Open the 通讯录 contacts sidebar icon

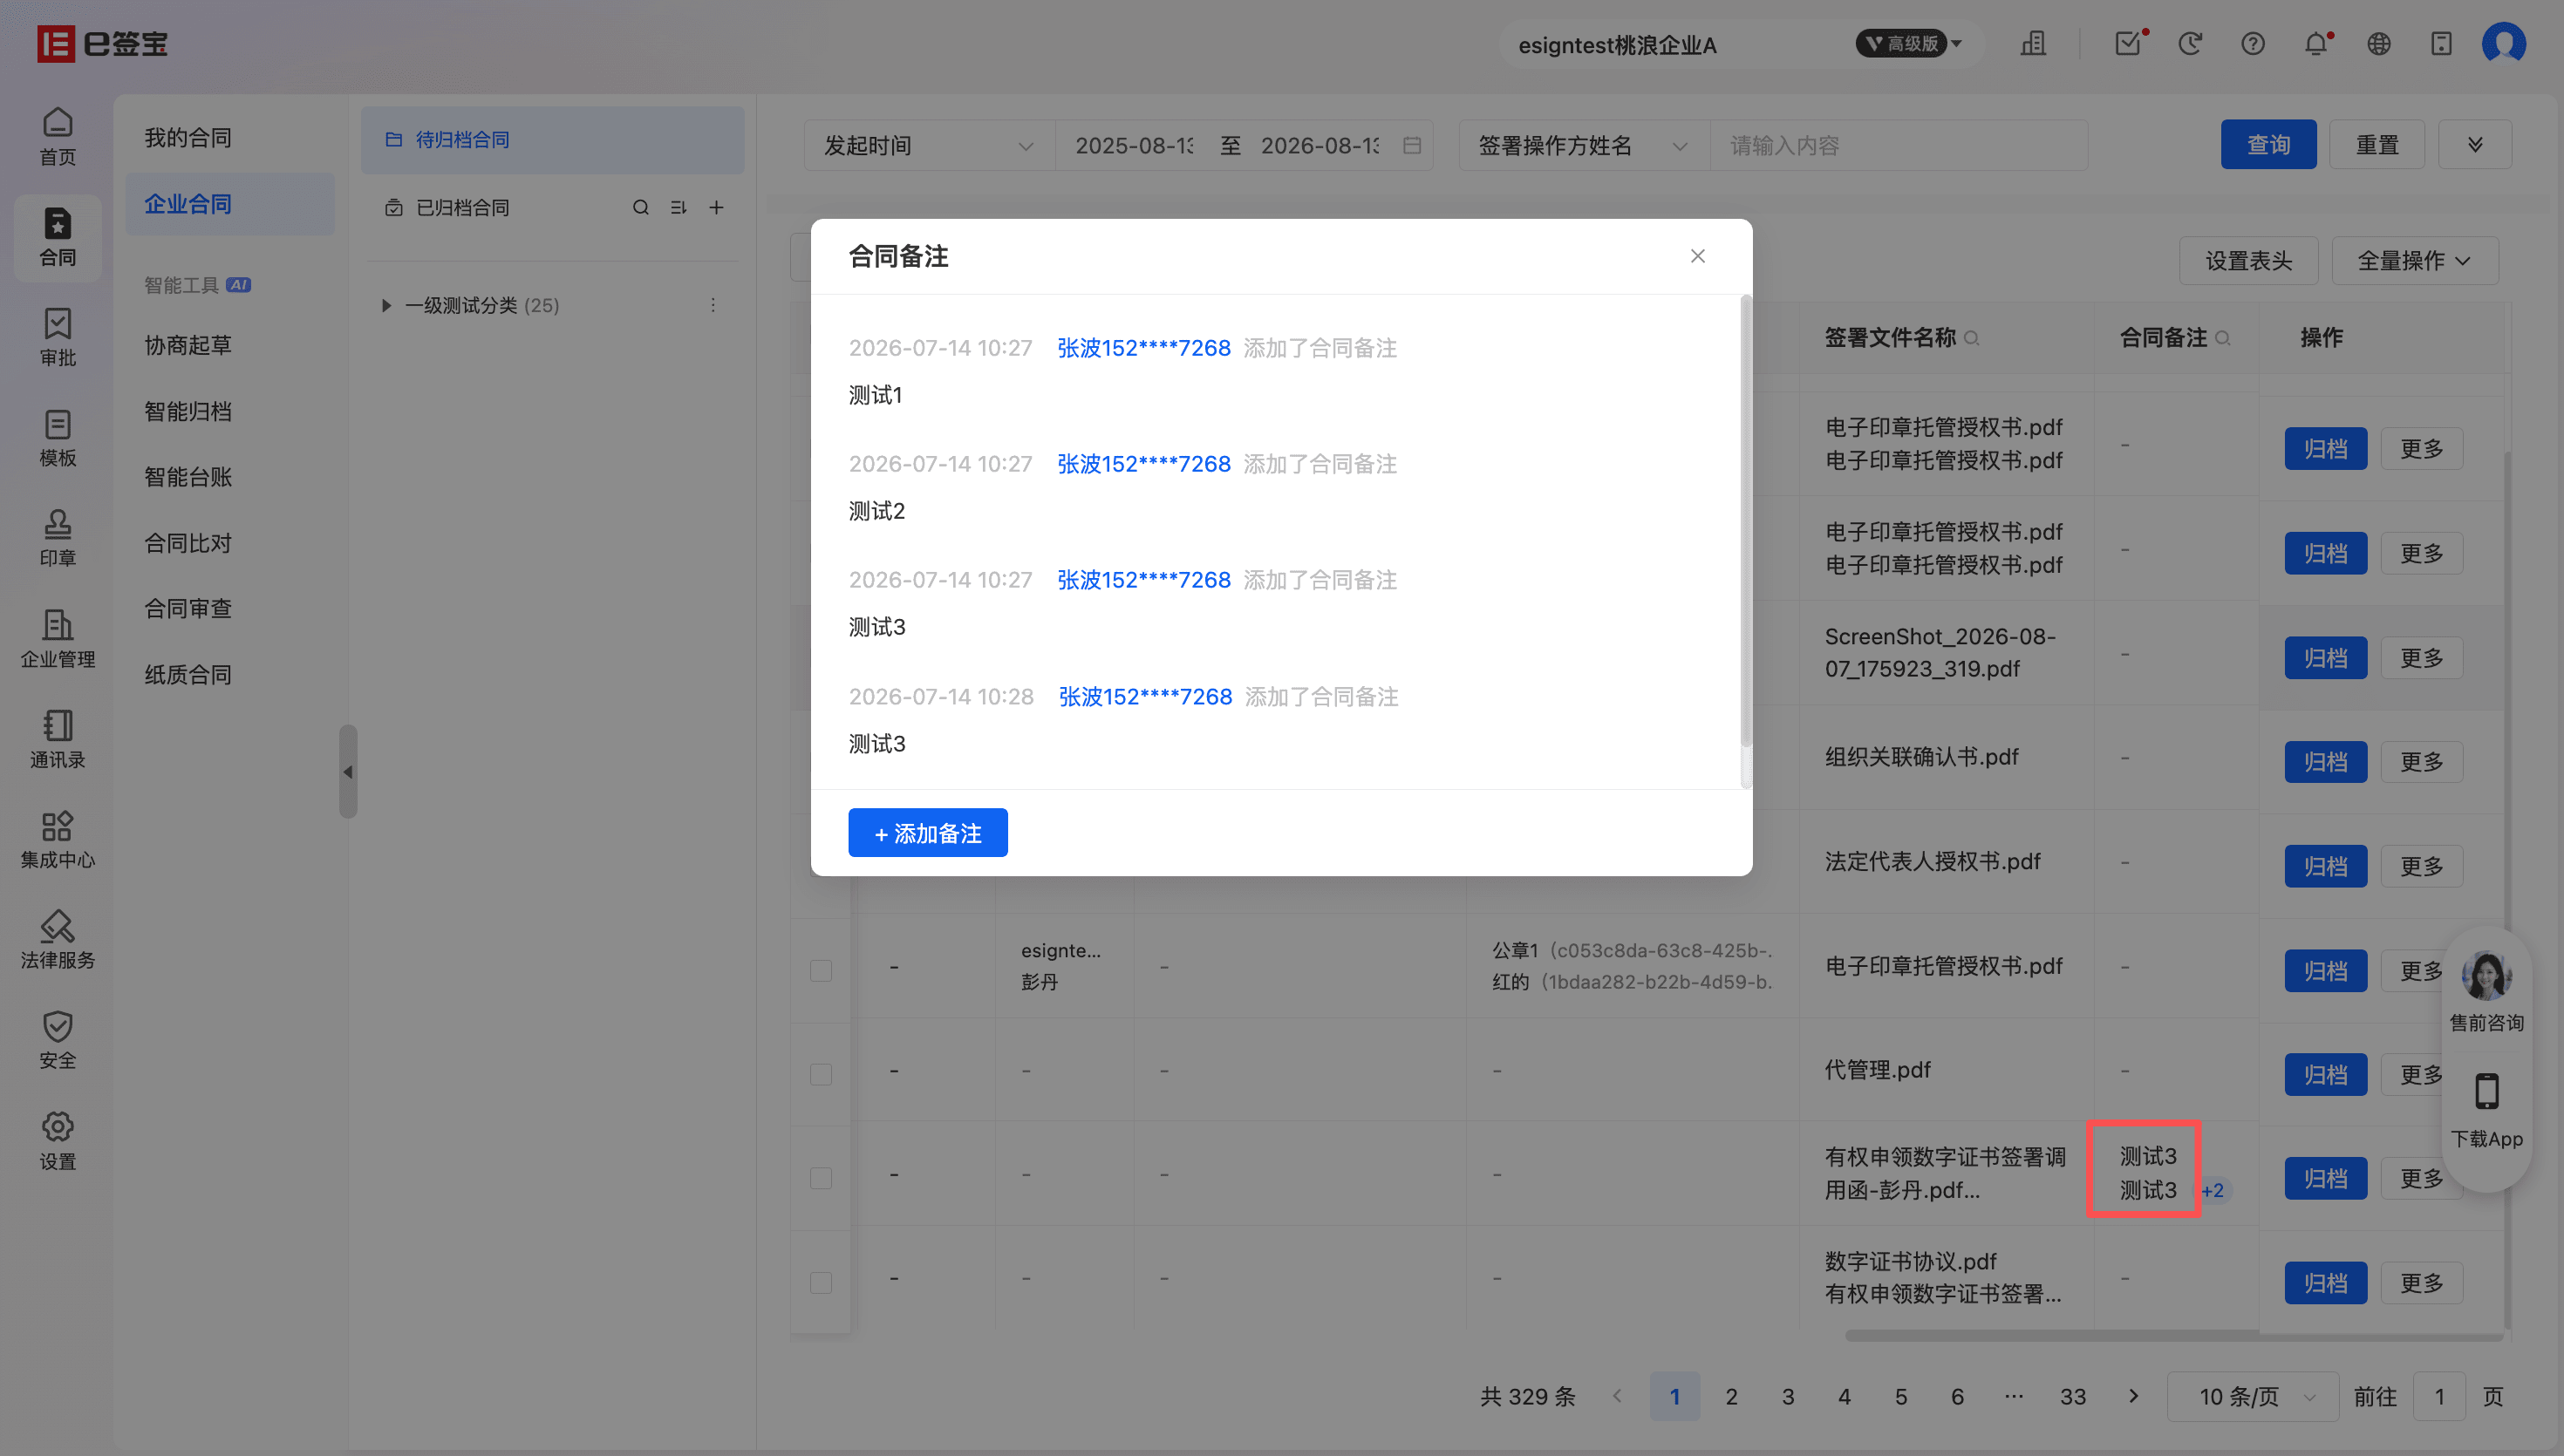point(57,739)
